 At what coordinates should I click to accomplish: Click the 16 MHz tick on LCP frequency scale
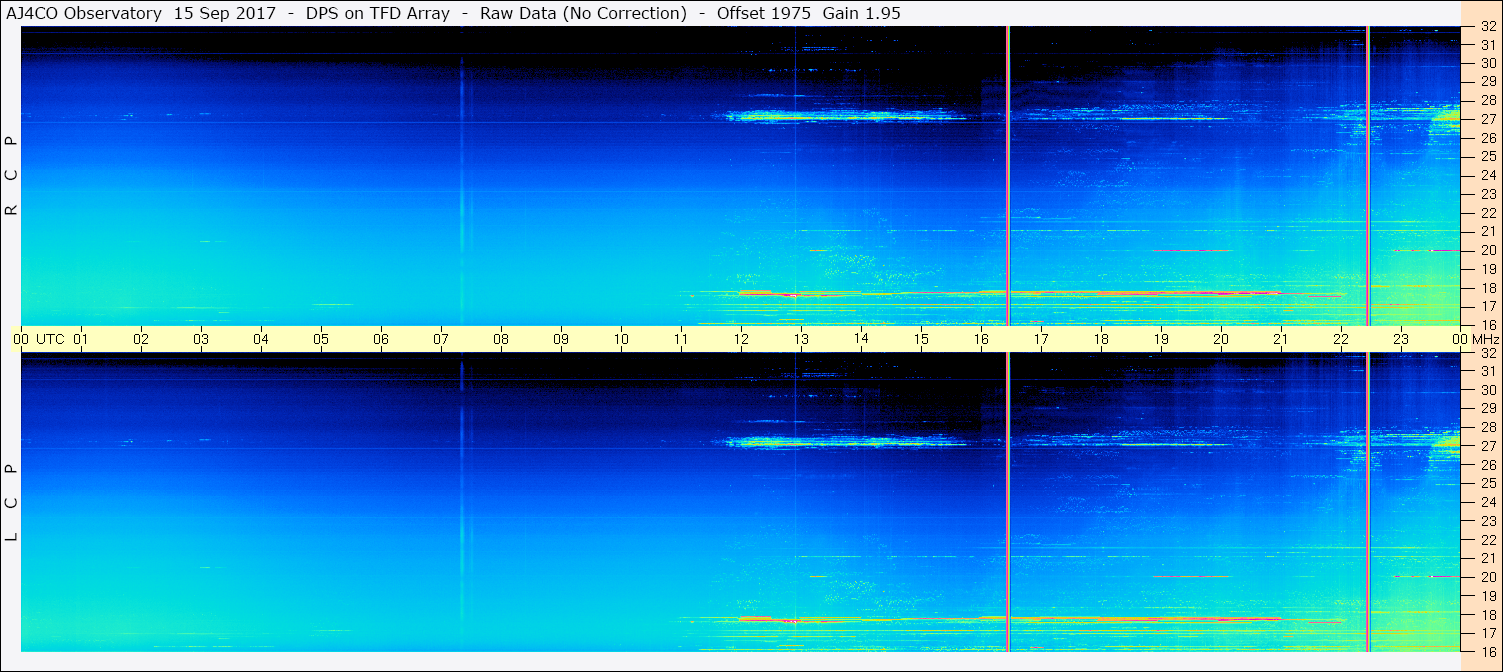coord(1487,651)
